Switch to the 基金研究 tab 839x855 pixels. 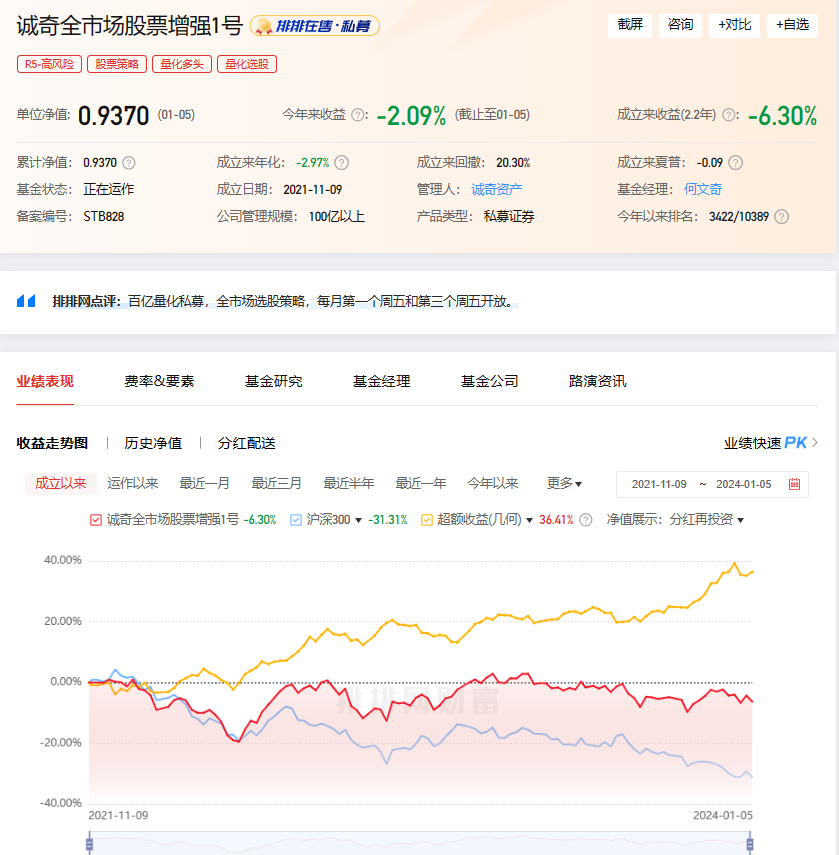coord(274,381)
